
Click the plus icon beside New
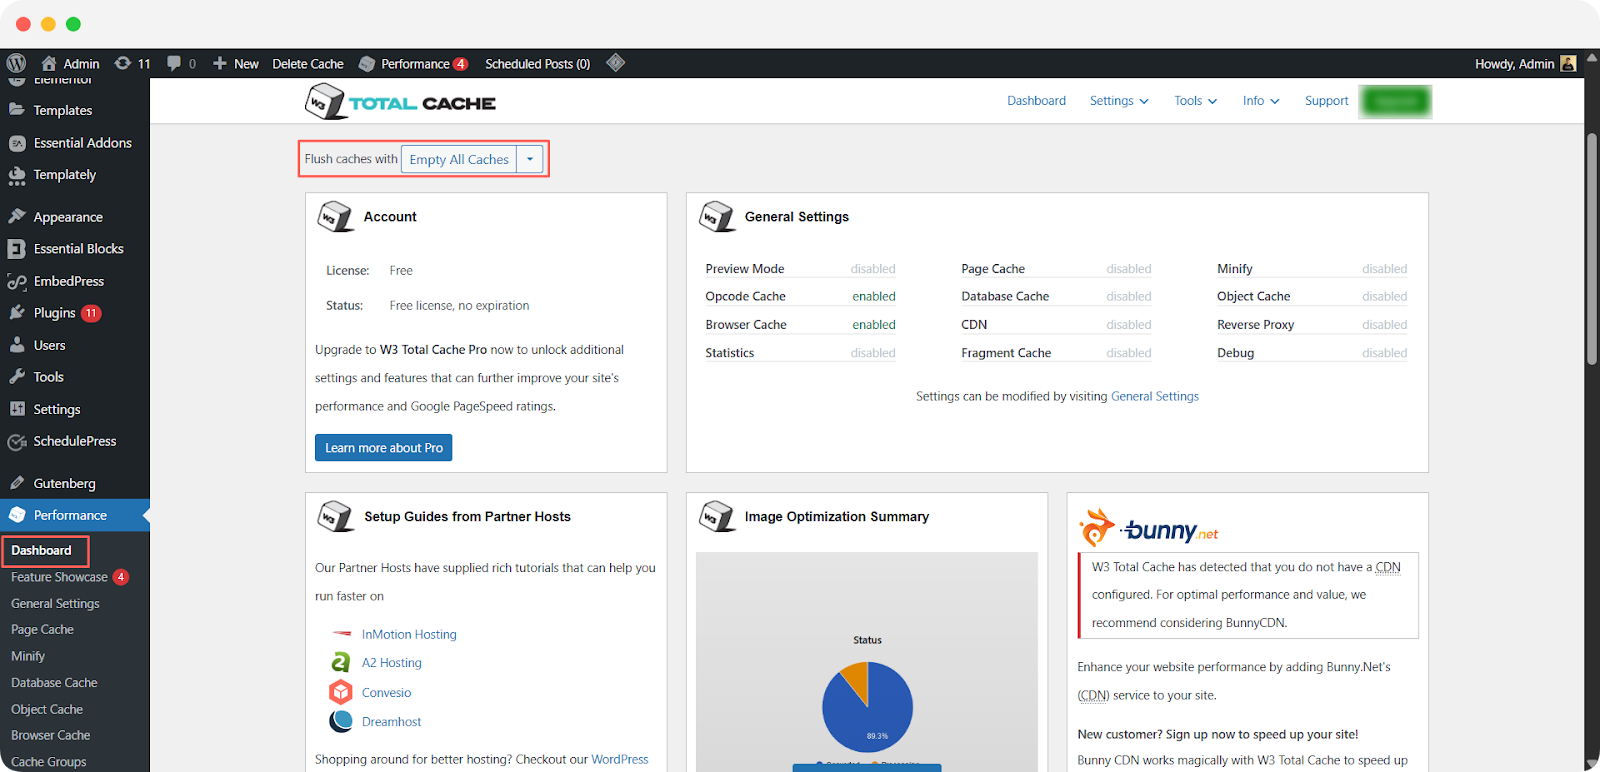[220, 63]
